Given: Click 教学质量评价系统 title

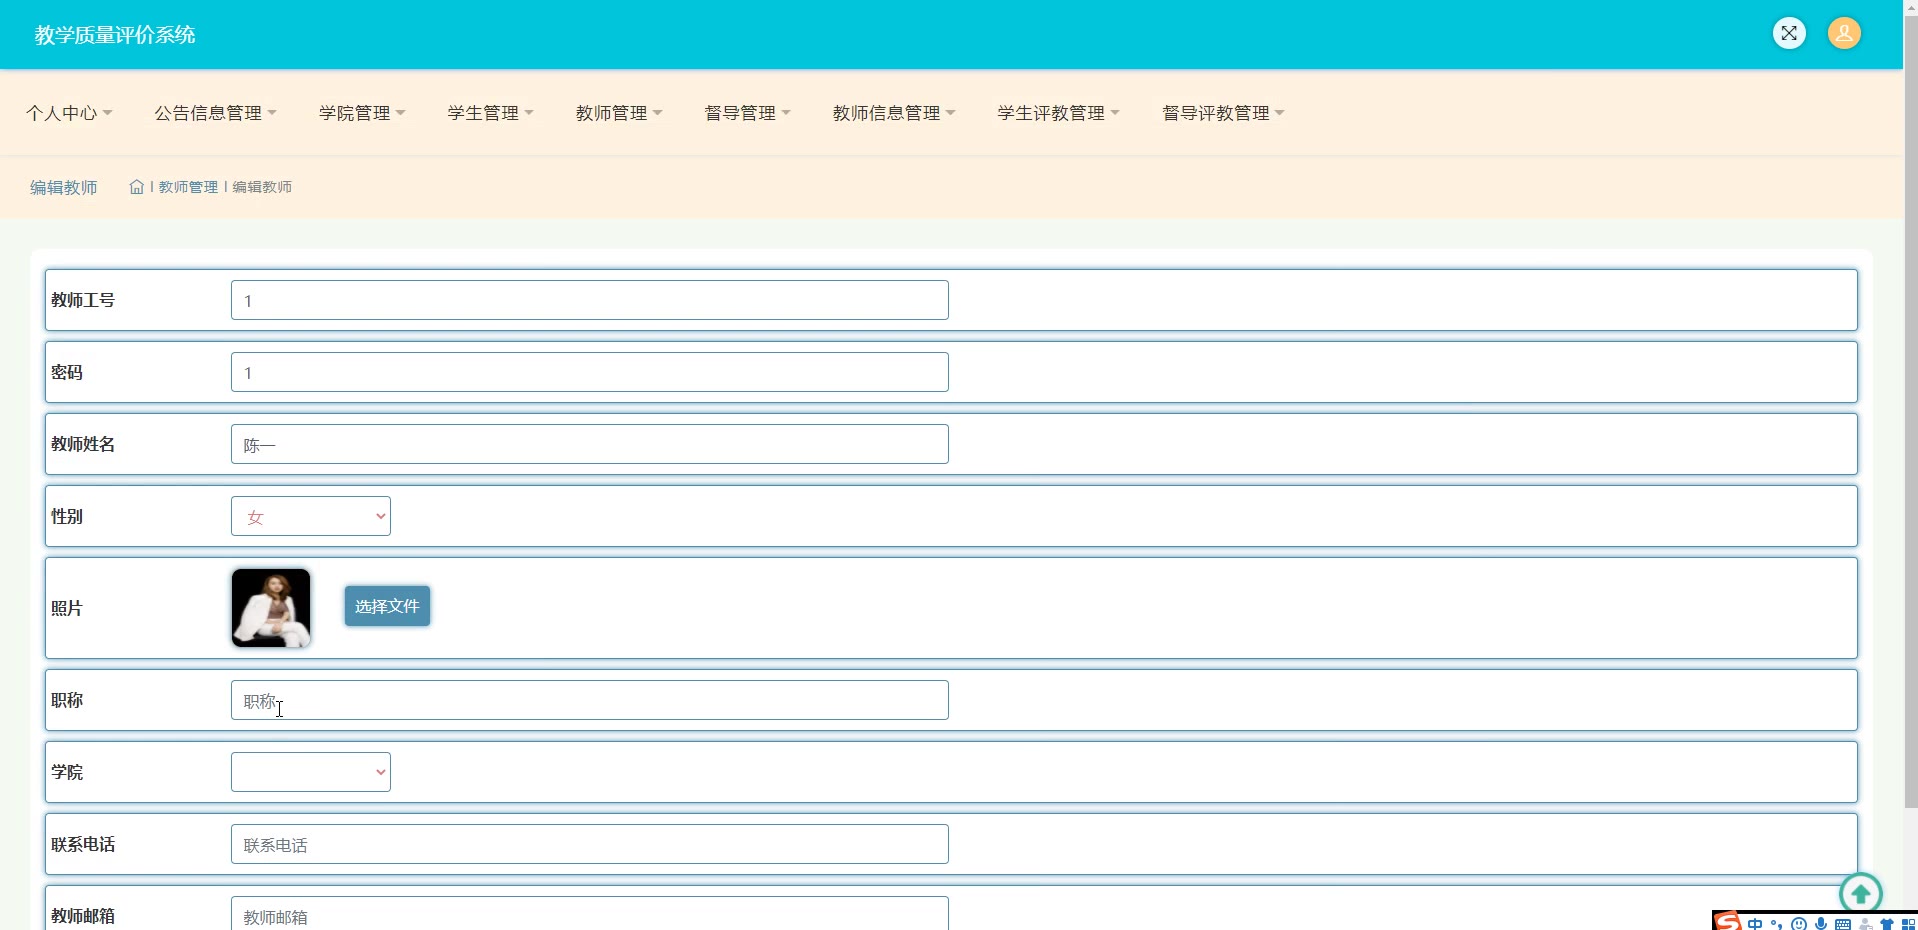Looking at the screenshot, I should pos(115,35).
